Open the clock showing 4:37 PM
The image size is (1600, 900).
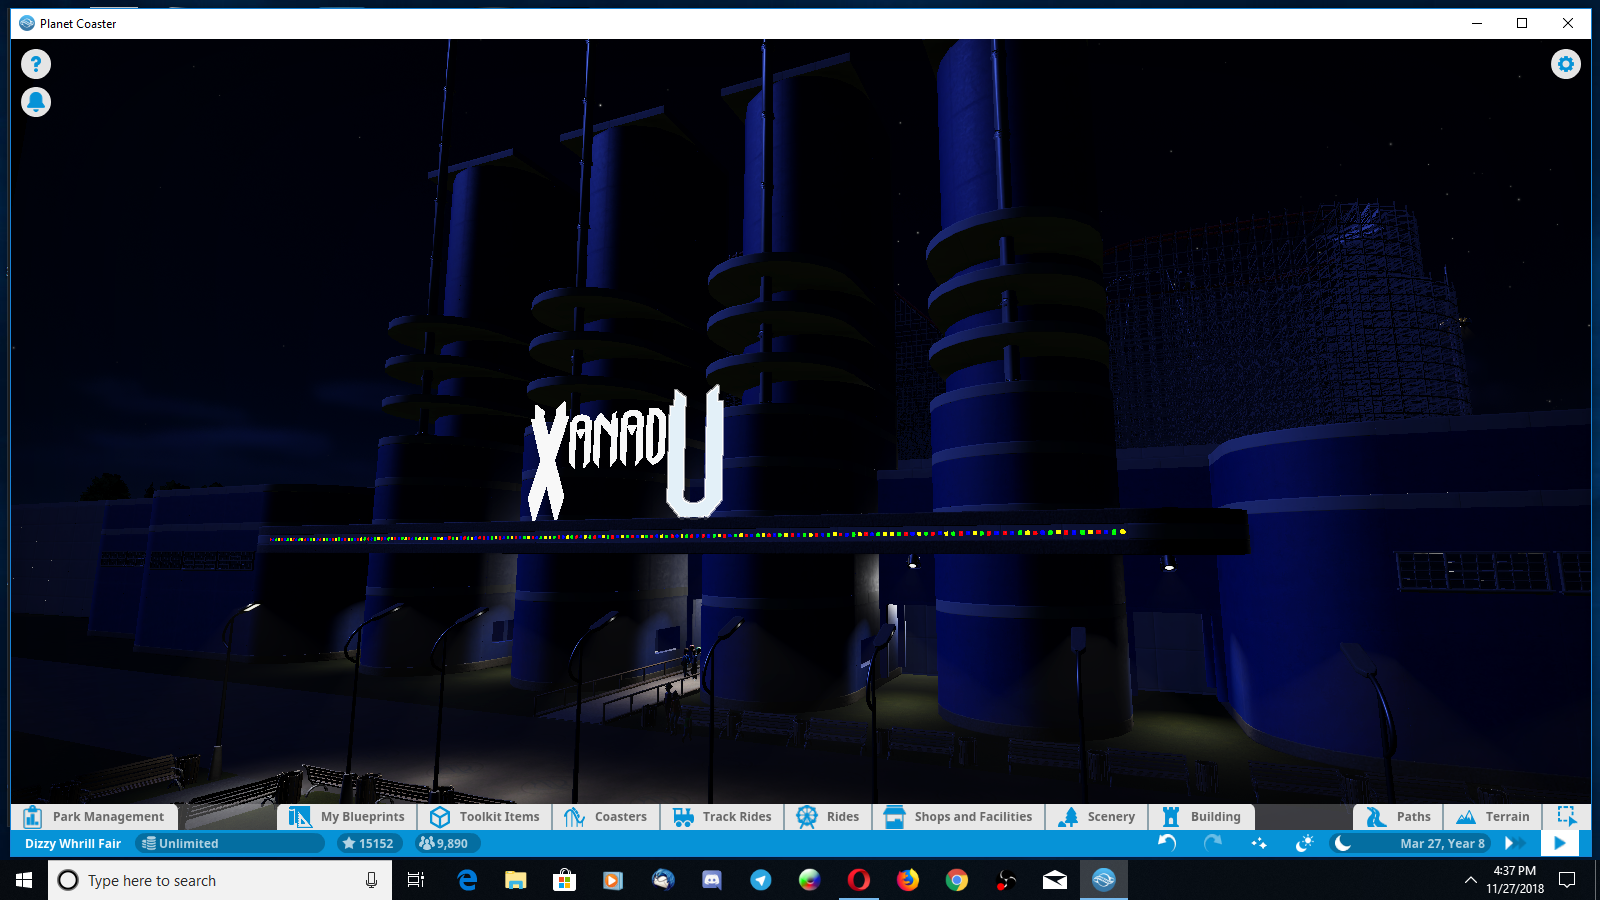[1514, 880]
